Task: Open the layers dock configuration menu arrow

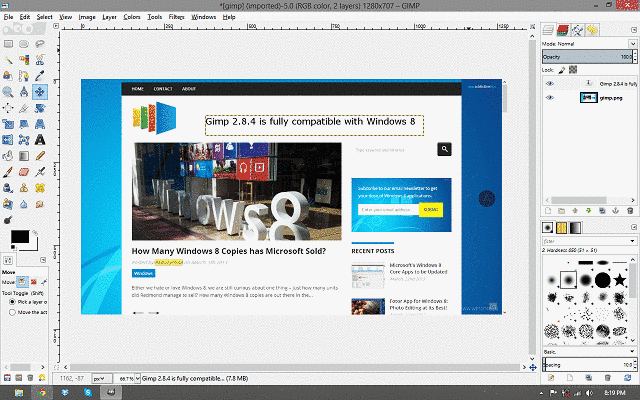Action: [633, 30]
